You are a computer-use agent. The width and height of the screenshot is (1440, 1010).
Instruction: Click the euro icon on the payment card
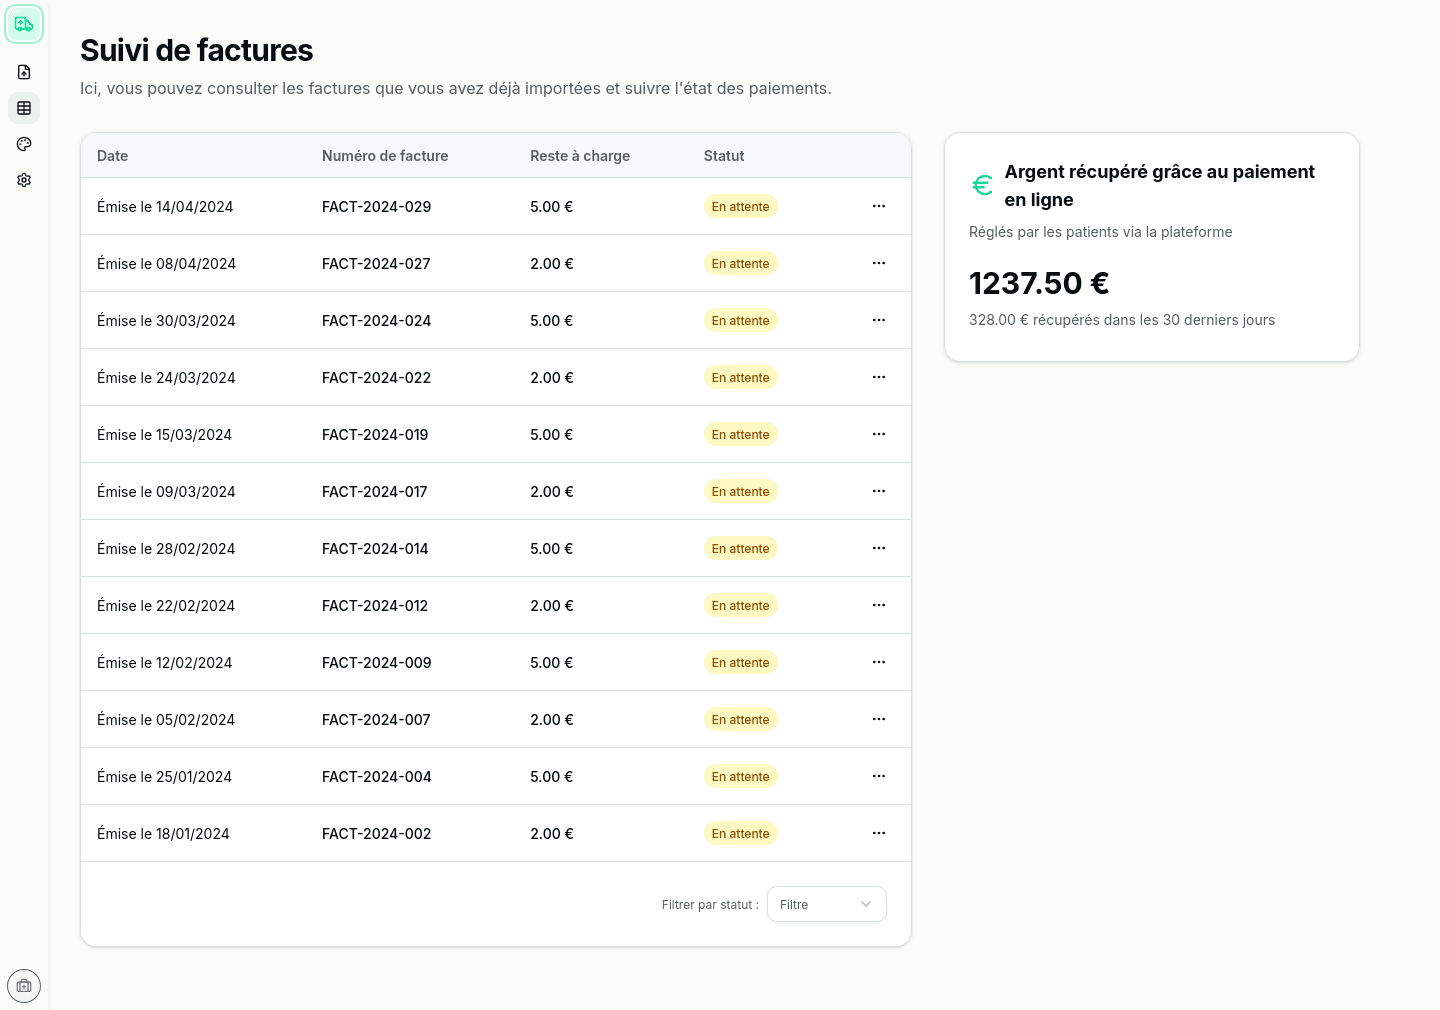click(x=982, y=185)
